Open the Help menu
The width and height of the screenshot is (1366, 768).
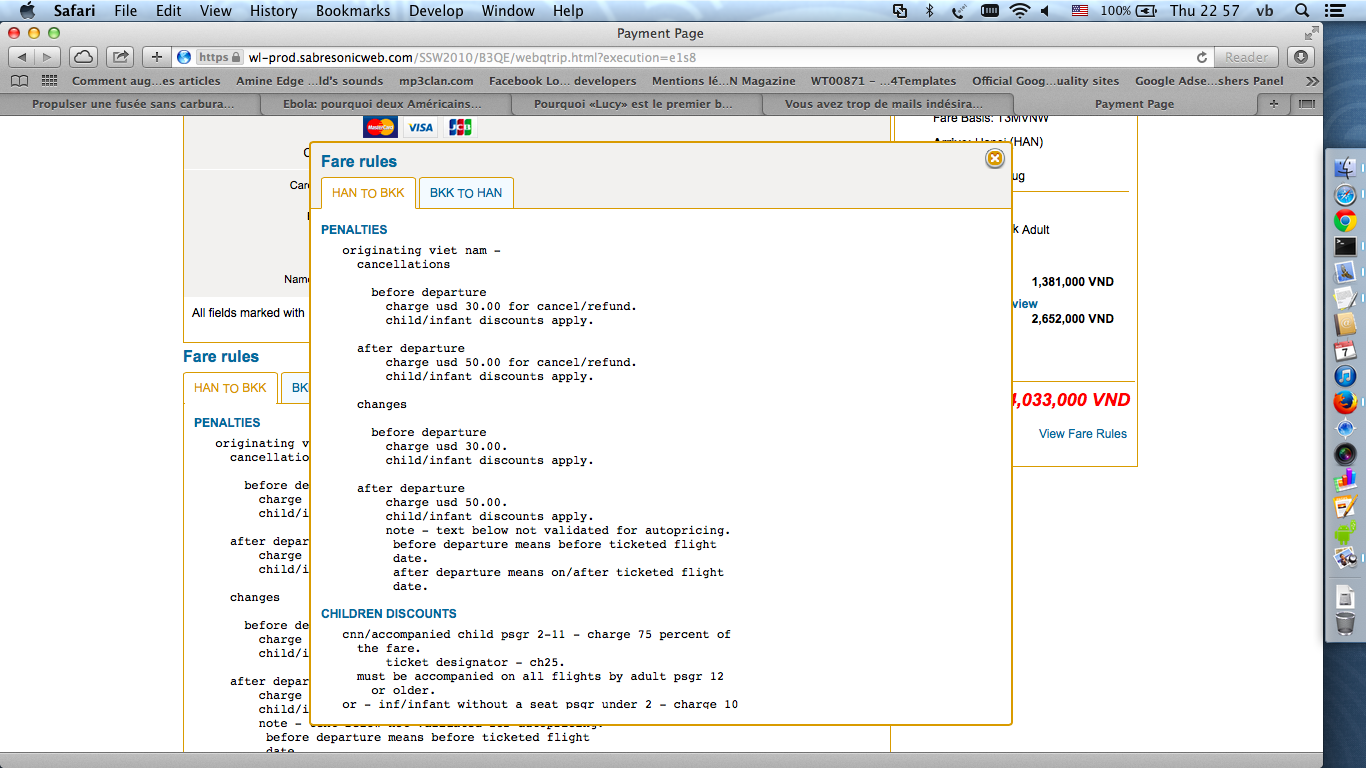[568, 11]
